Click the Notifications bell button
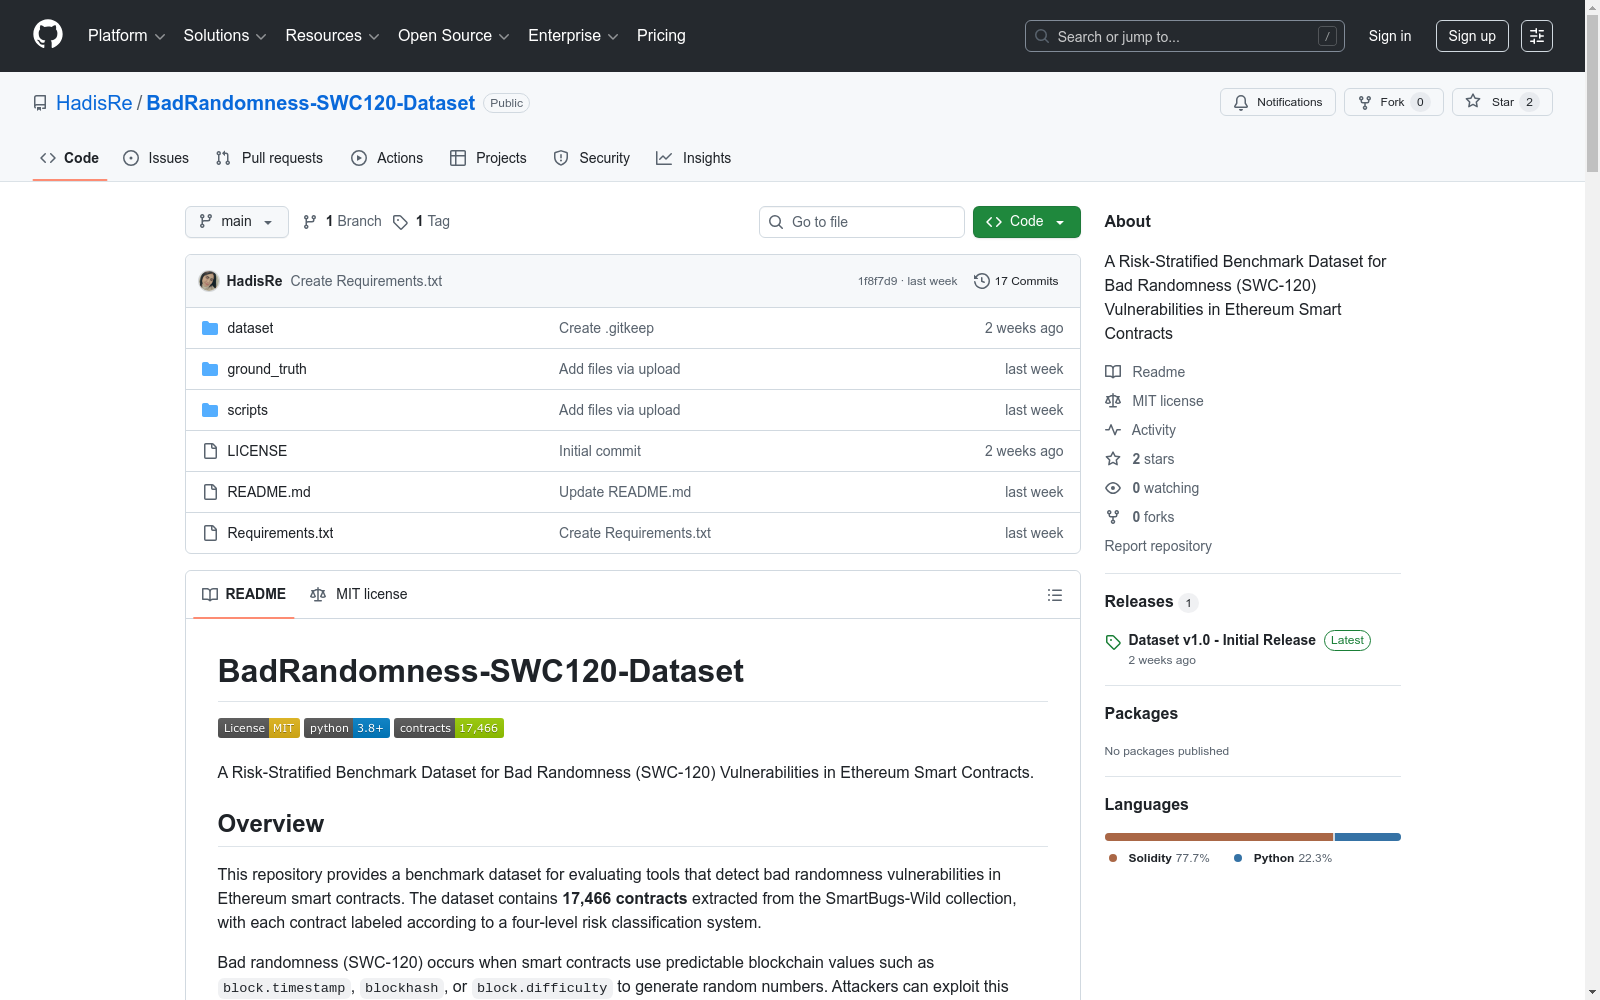Image resolution: width=1600 pixels, height=1000 pixels. [1277, 102]
